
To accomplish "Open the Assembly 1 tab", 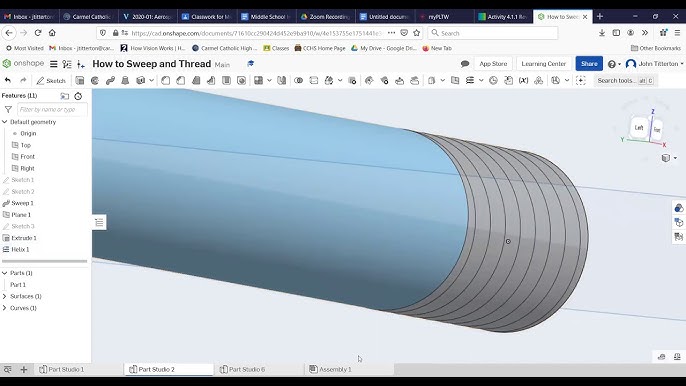I will [331, 369].
